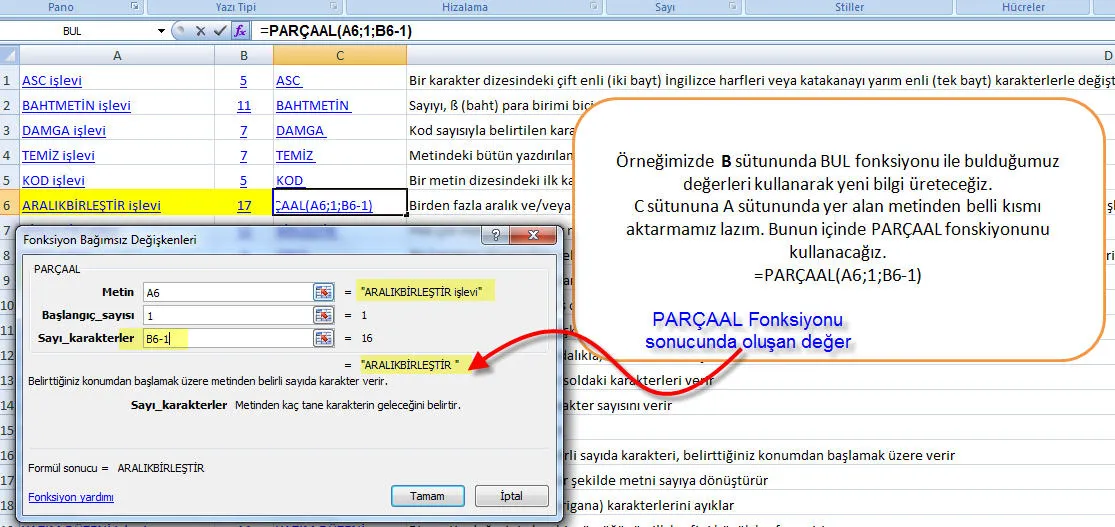Image resolution: width=1115 pixels, height=527 pixels.
Task: Collapse dialog using Metin range selector icon
Action: [323, 292]
